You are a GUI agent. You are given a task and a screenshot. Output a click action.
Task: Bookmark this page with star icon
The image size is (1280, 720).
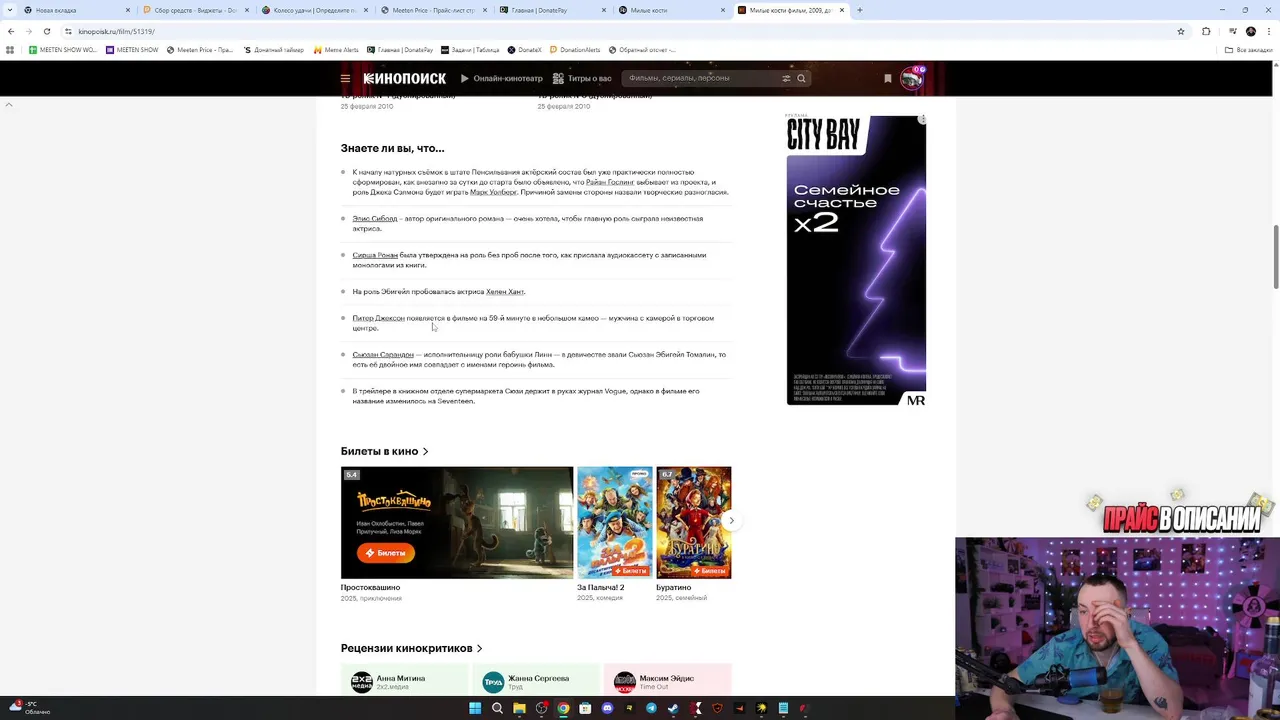(x=1181, y=31)
